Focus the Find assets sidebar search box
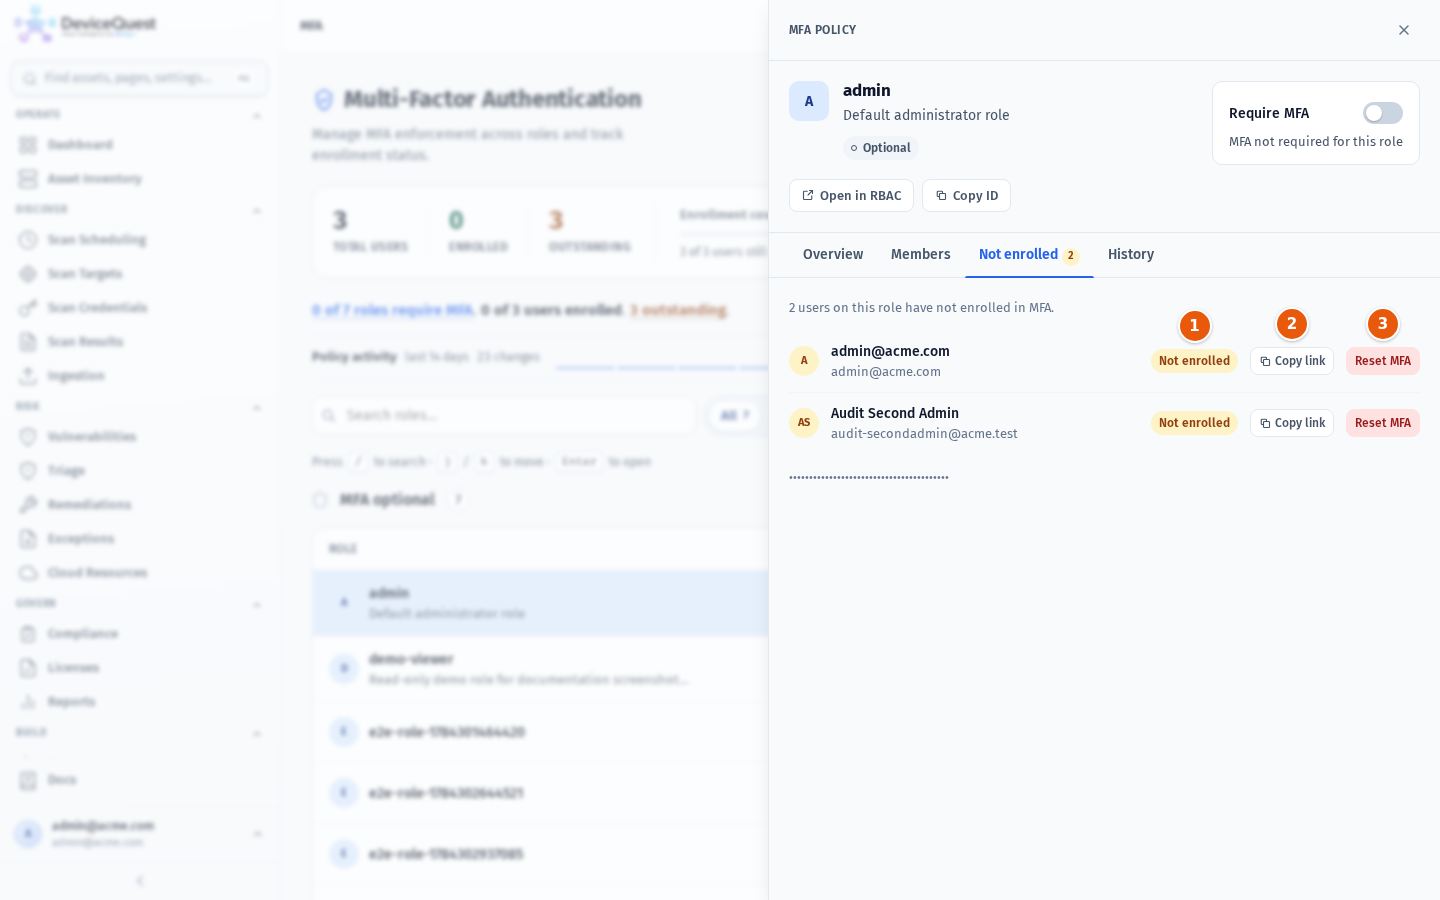Image resolution: width=1440 pixels, height=900 pixels. (139, 78)
